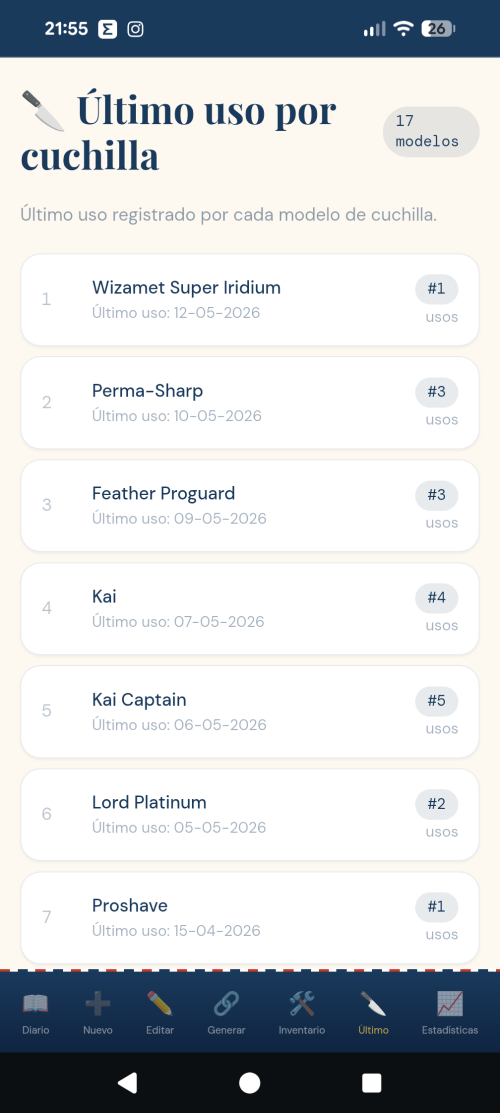This screenshot has width=500, height=1113.
Task: Tap the #5 badge on Kai Captain
Action: coord(437,701)
